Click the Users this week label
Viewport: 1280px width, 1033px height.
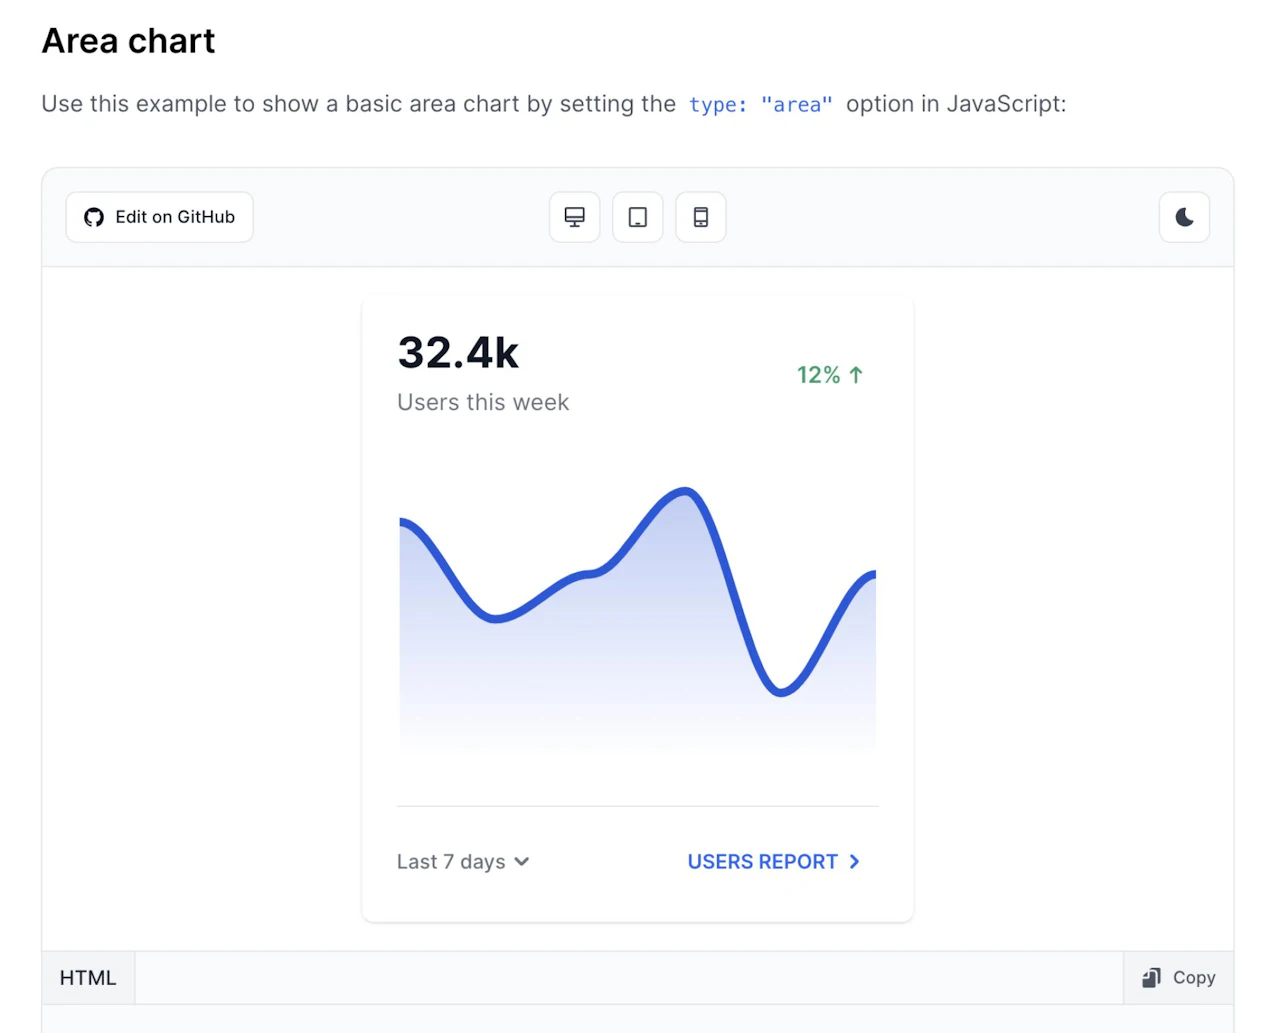point(483,402)
